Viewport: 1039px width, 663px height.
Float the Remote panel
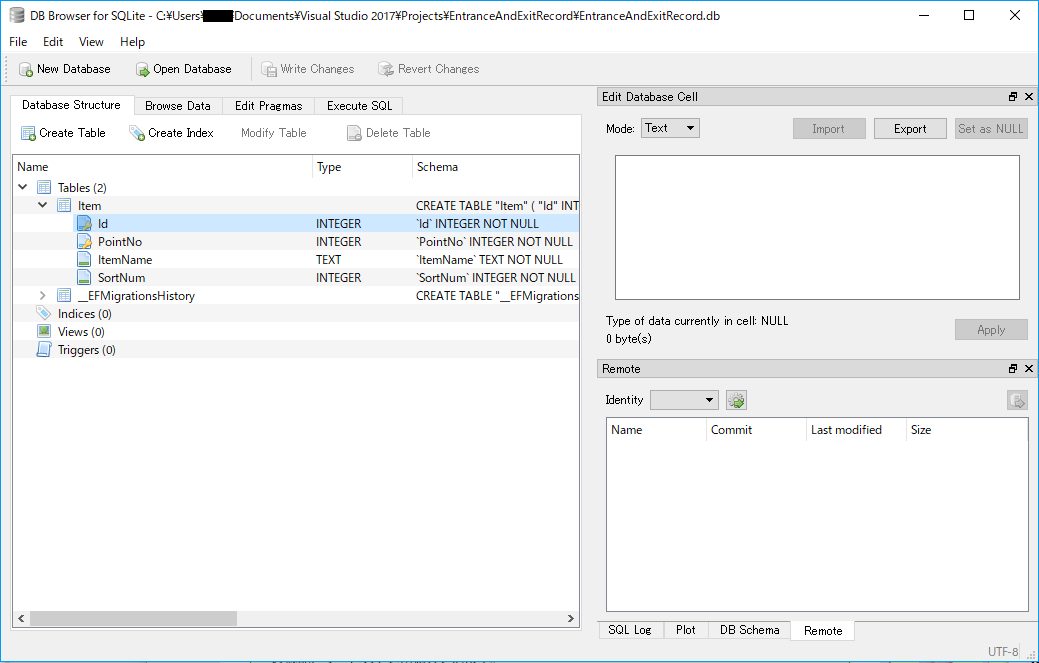coord(1012,368)
